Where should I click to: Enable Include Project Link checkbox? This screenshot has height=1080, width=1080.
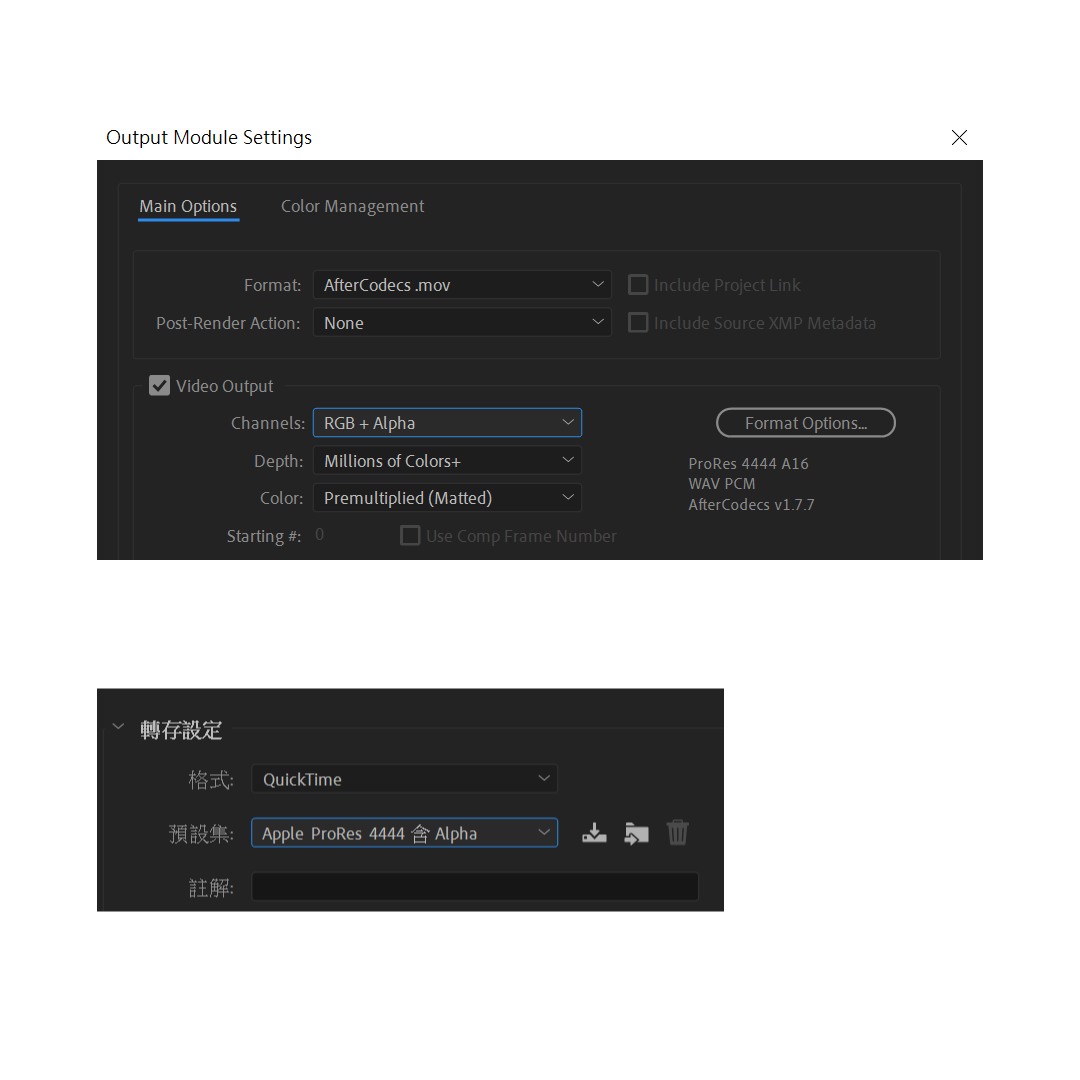637,285
